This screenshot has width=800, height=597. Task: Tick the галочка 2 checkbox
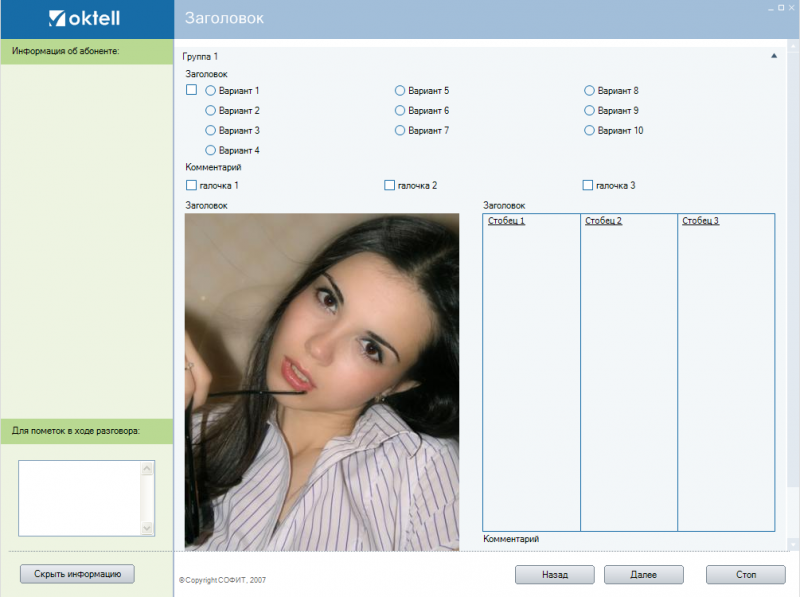tap(389, 185)
